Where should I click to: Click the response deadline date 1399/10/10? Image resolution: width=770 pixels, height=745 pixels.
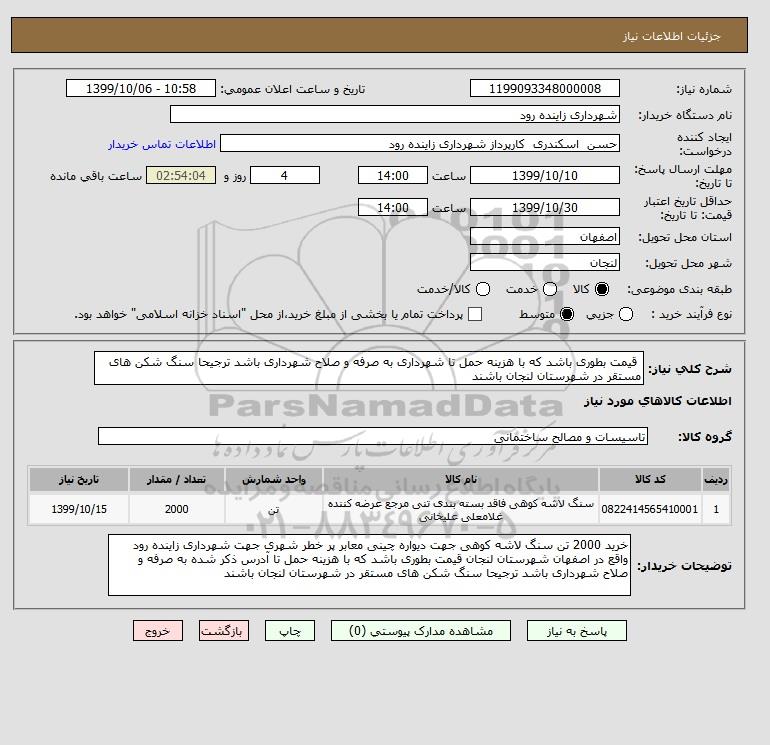click(x=545, y=175)
